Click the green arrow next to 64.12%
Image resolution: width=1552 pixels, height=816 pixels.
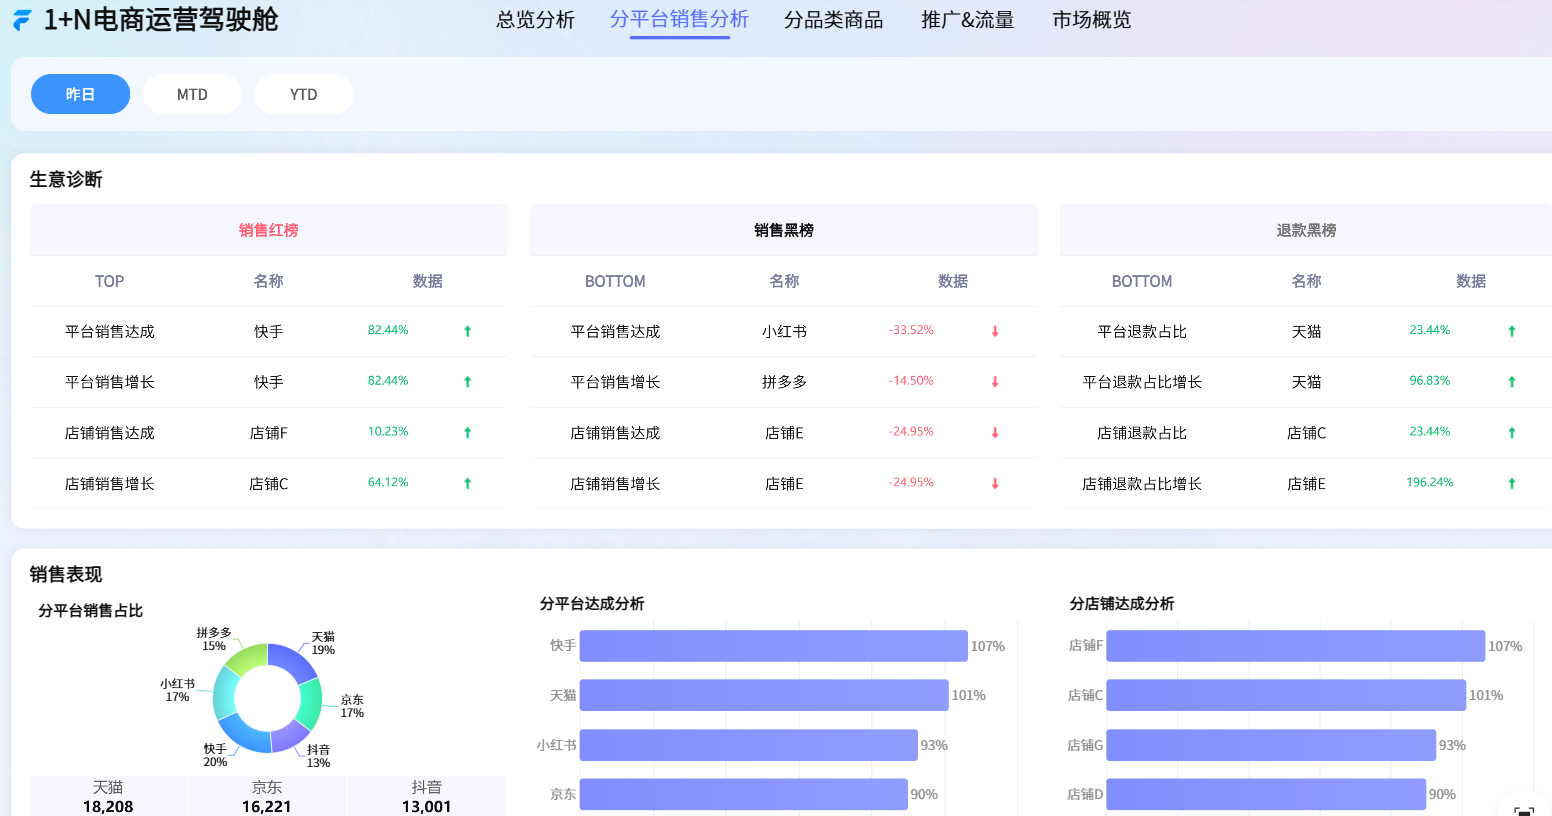pos(467,483)
